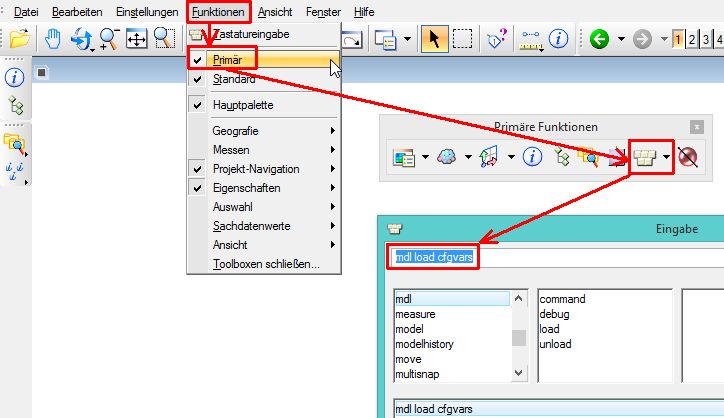
Task: Click the tree icon in Primäre Funktionen toolbox
Action: [x=562, y=158]
